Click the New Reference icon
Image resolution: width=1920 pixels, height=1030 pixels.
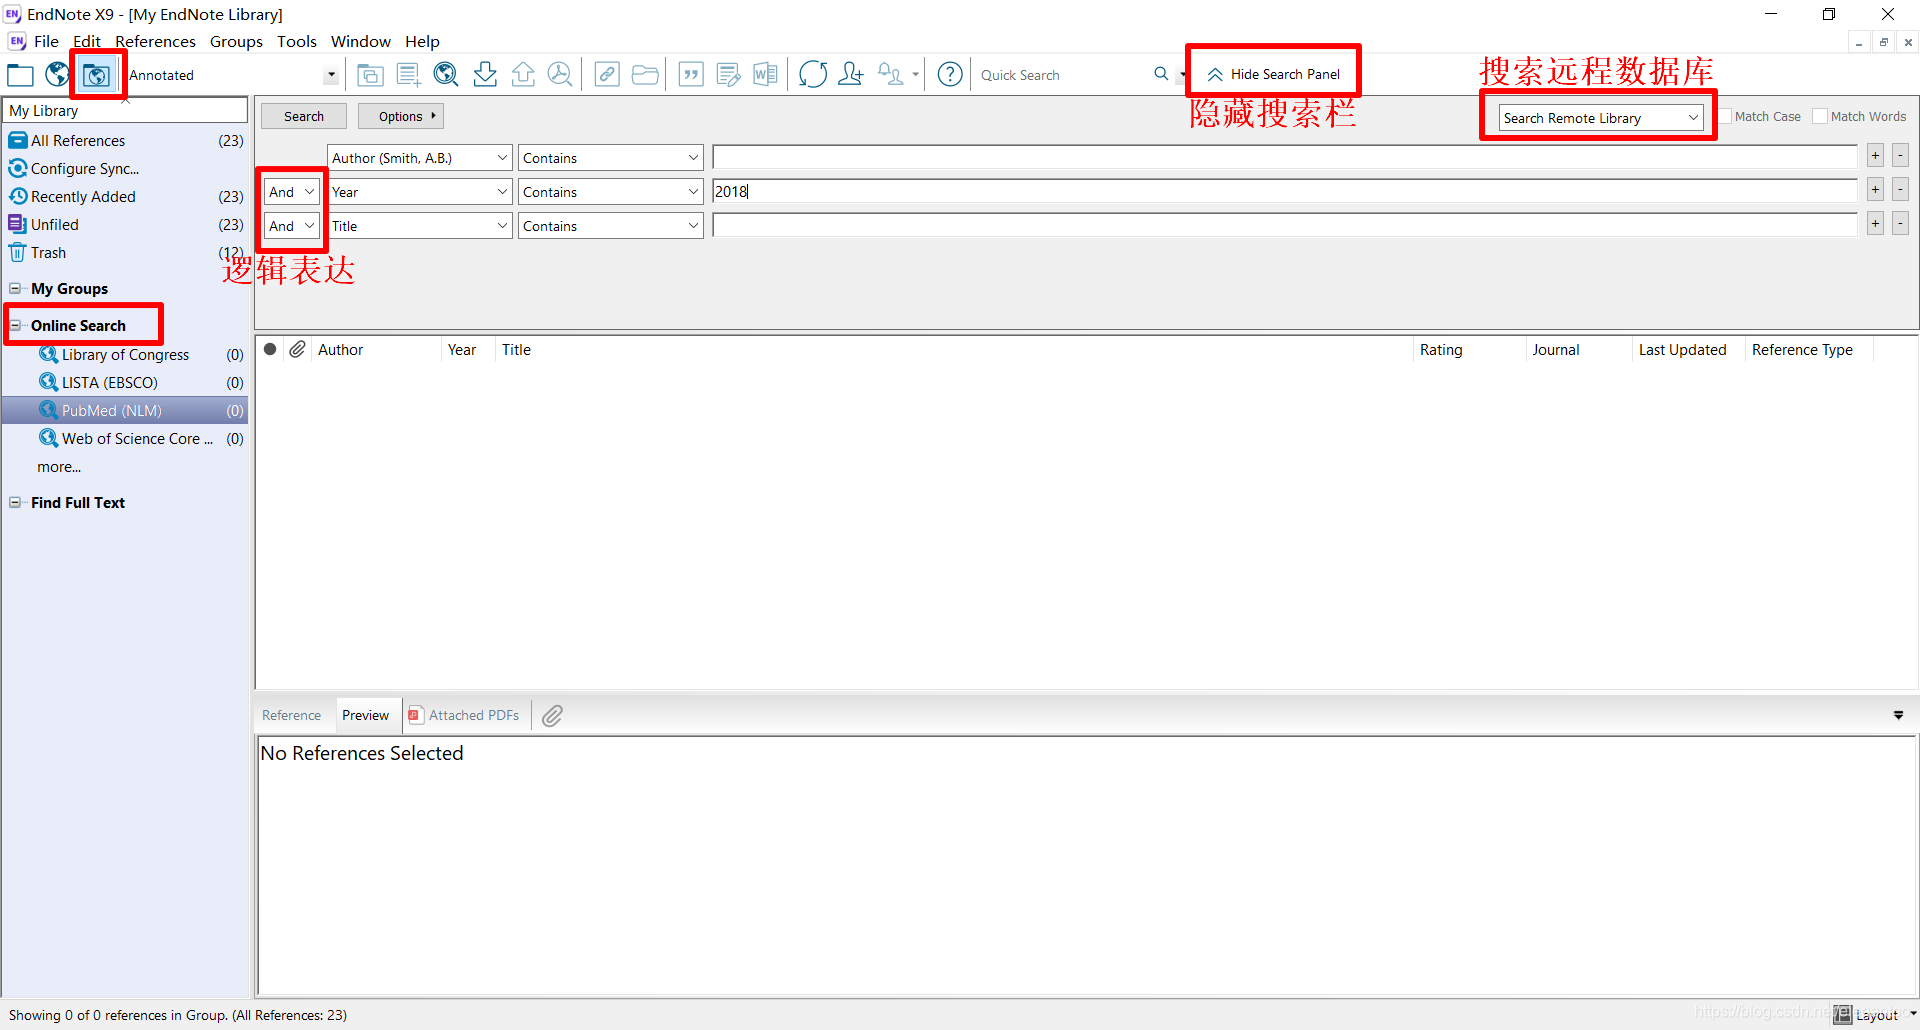[x=408, y=75]
